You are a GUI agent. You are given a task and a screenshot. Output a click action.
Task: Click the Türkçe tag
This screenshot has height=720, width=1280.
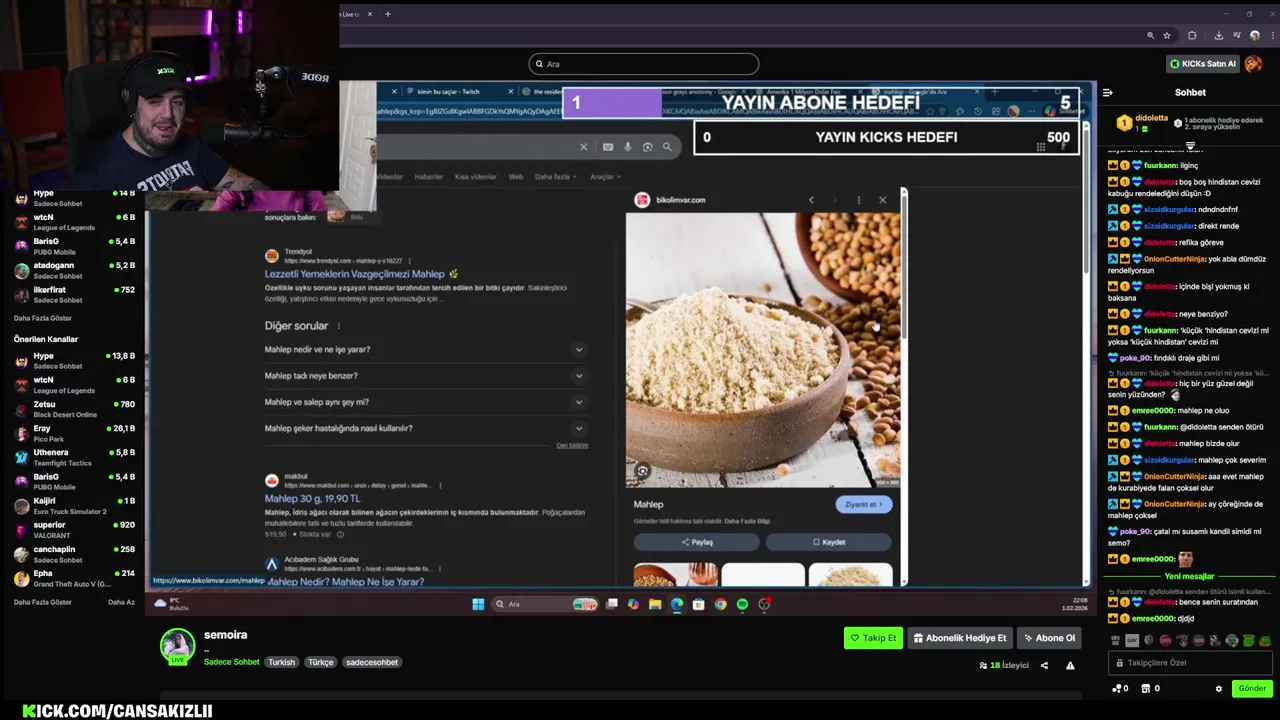coord(320,662)
